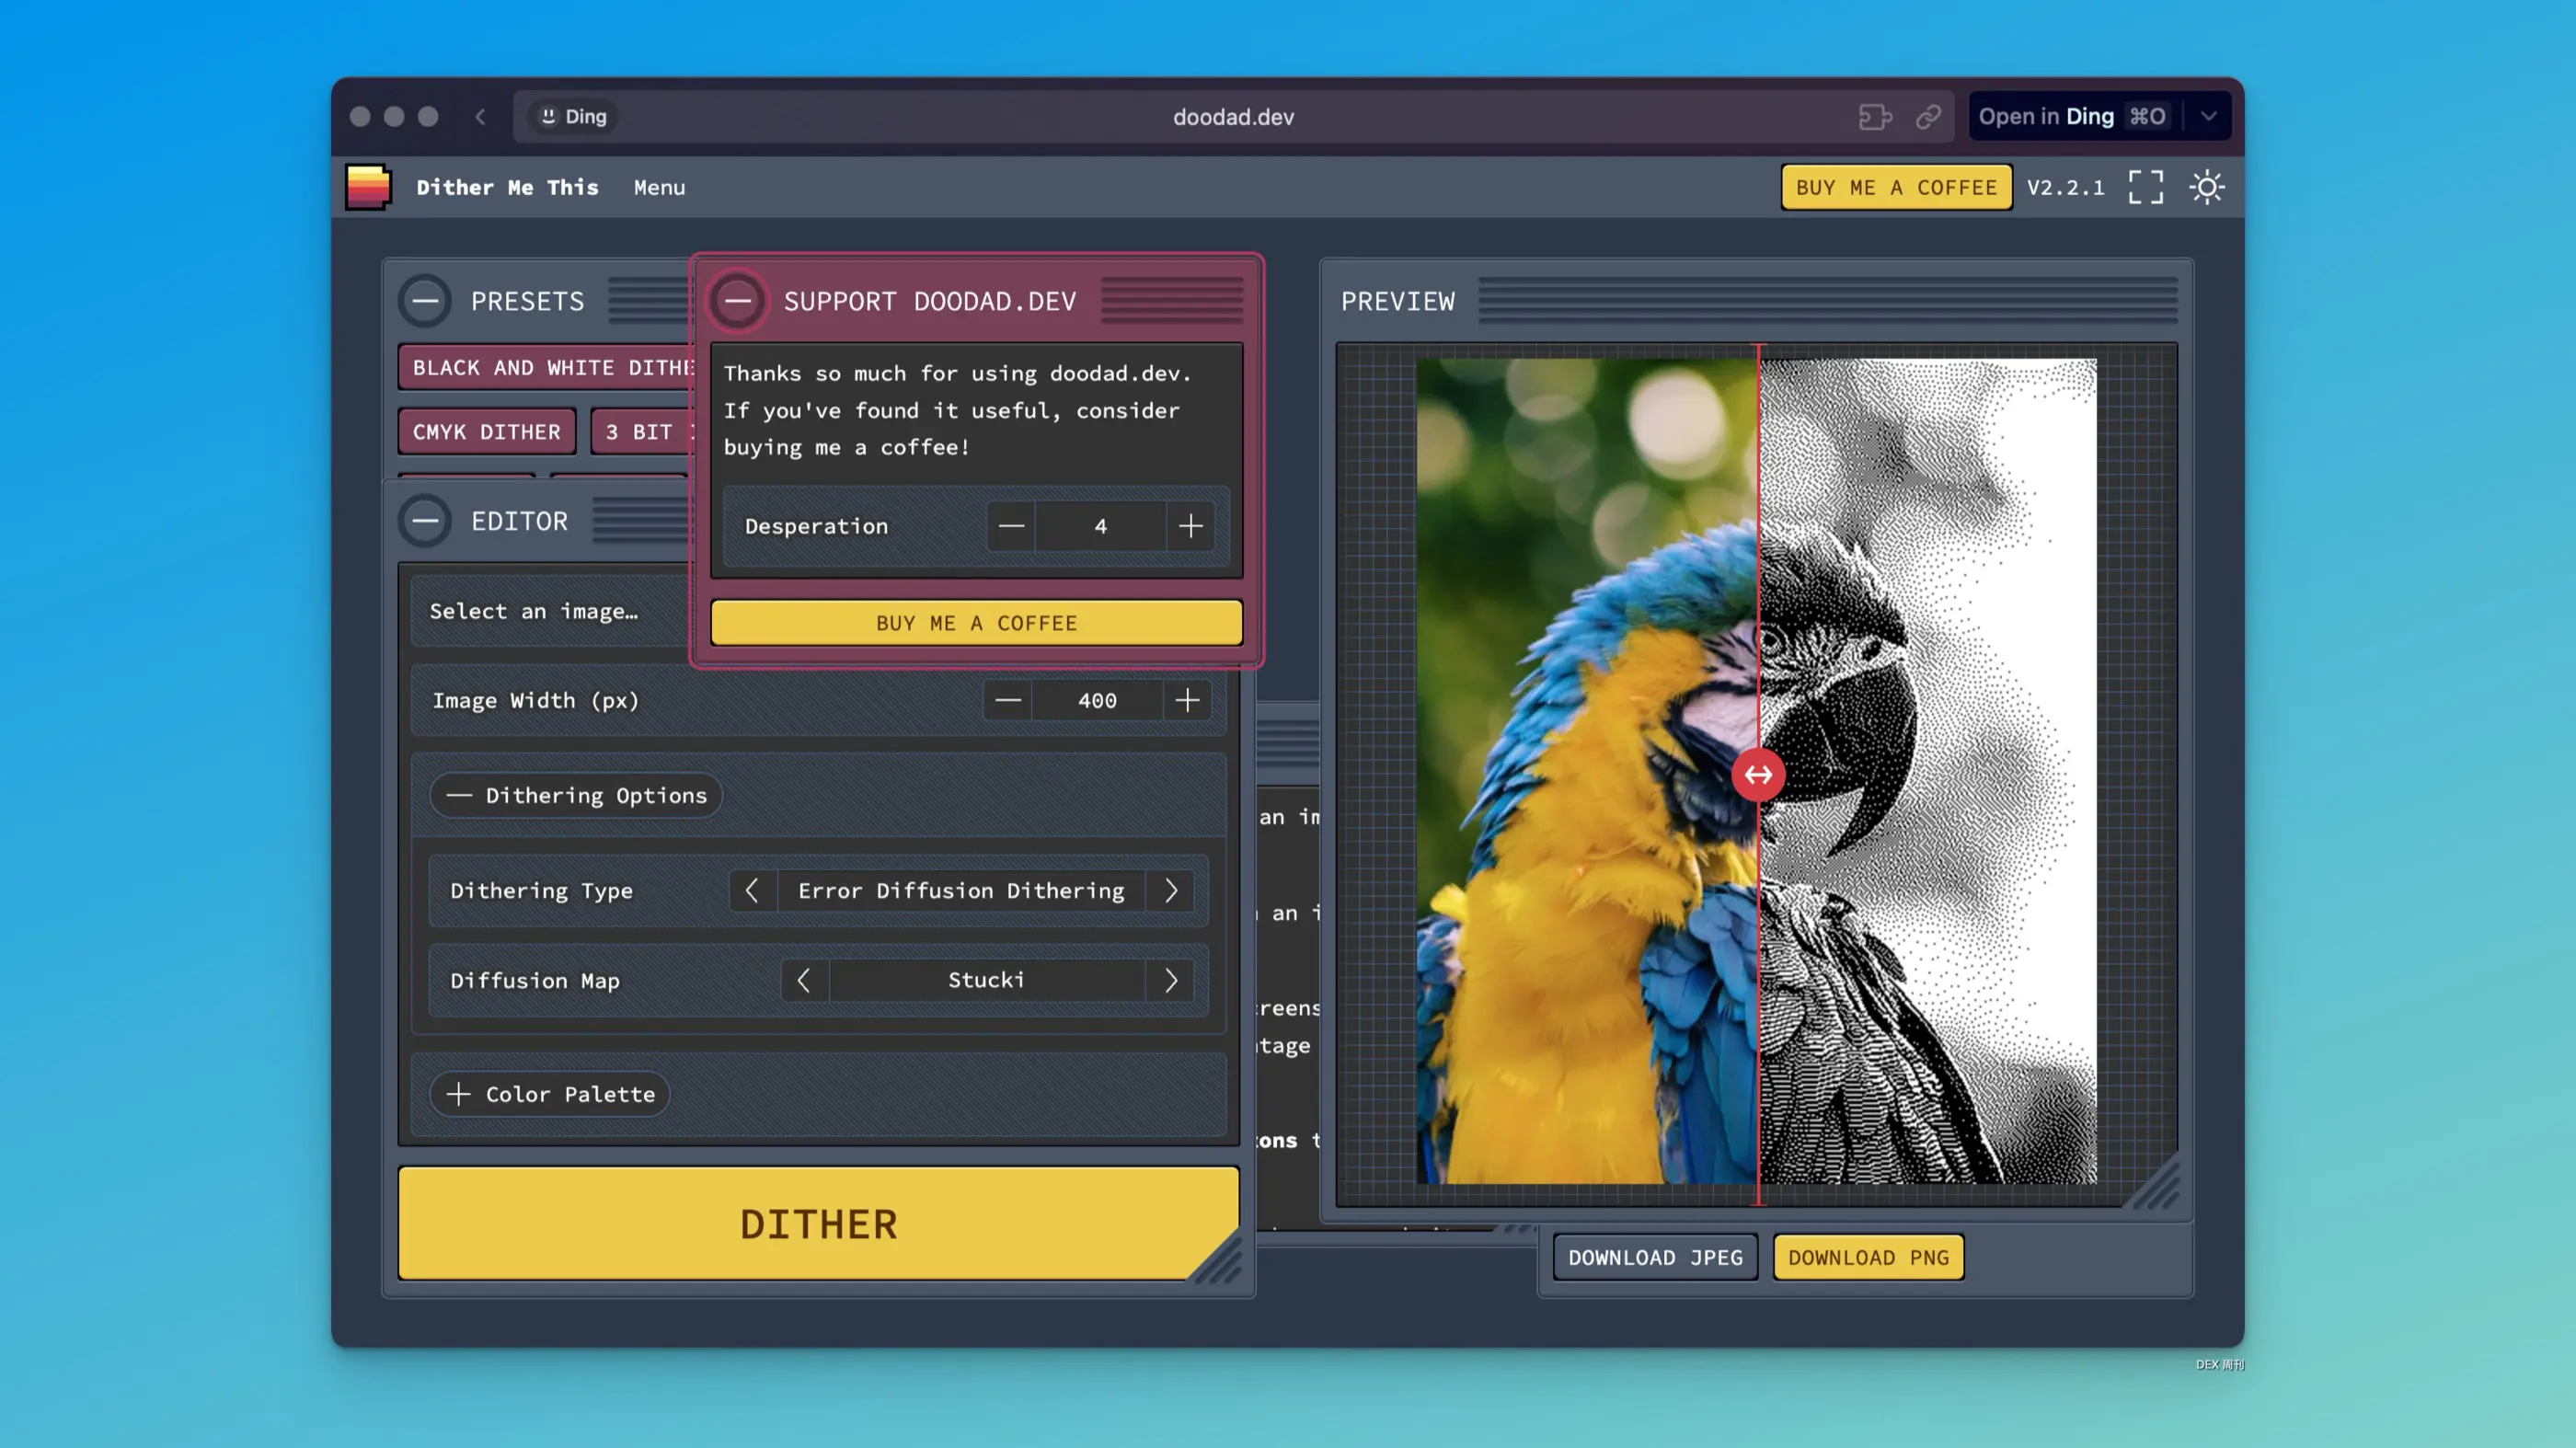Click the Editor panel resize corner handle
This screenshot has width=2576, height=1448.
coord(1219,1259)
